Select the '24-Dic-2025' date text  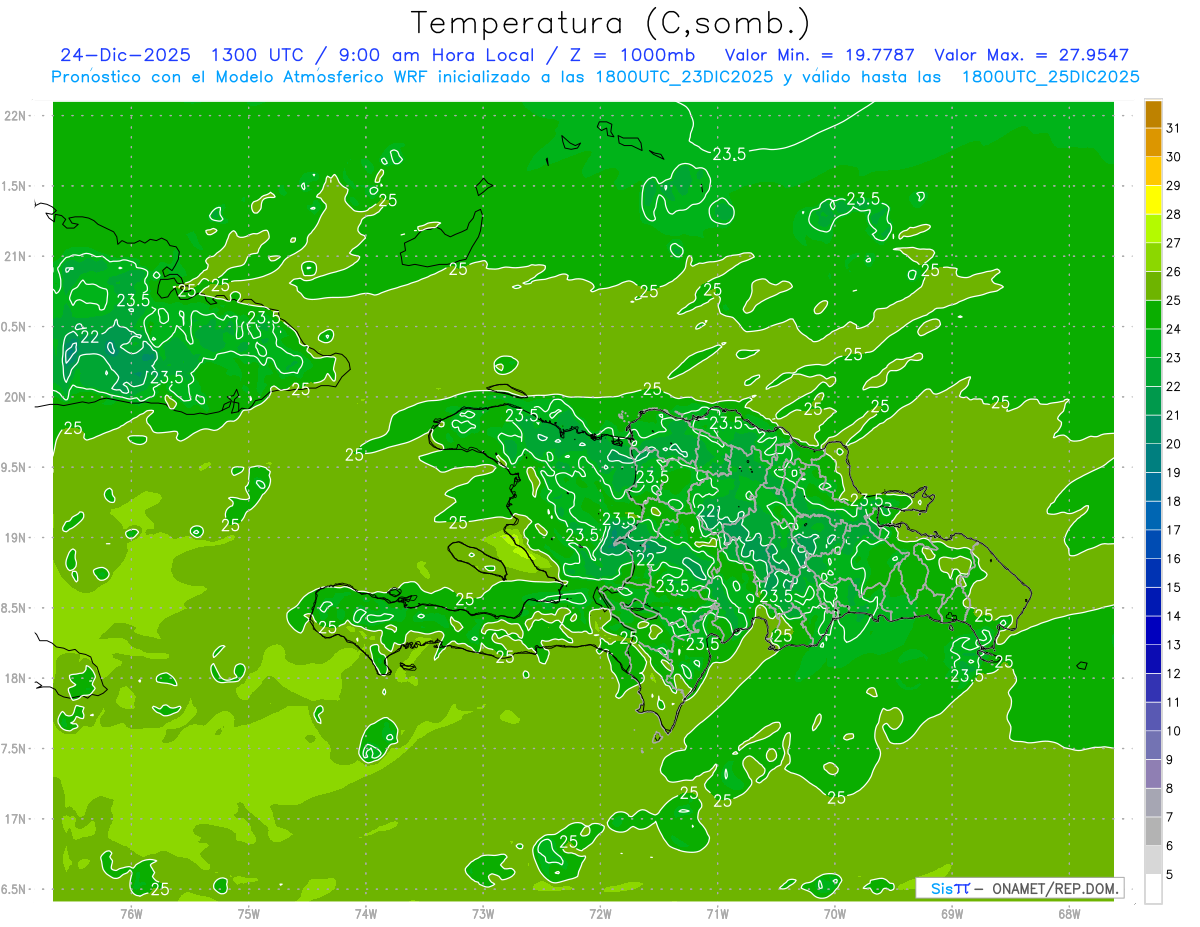tap(125, 55)
